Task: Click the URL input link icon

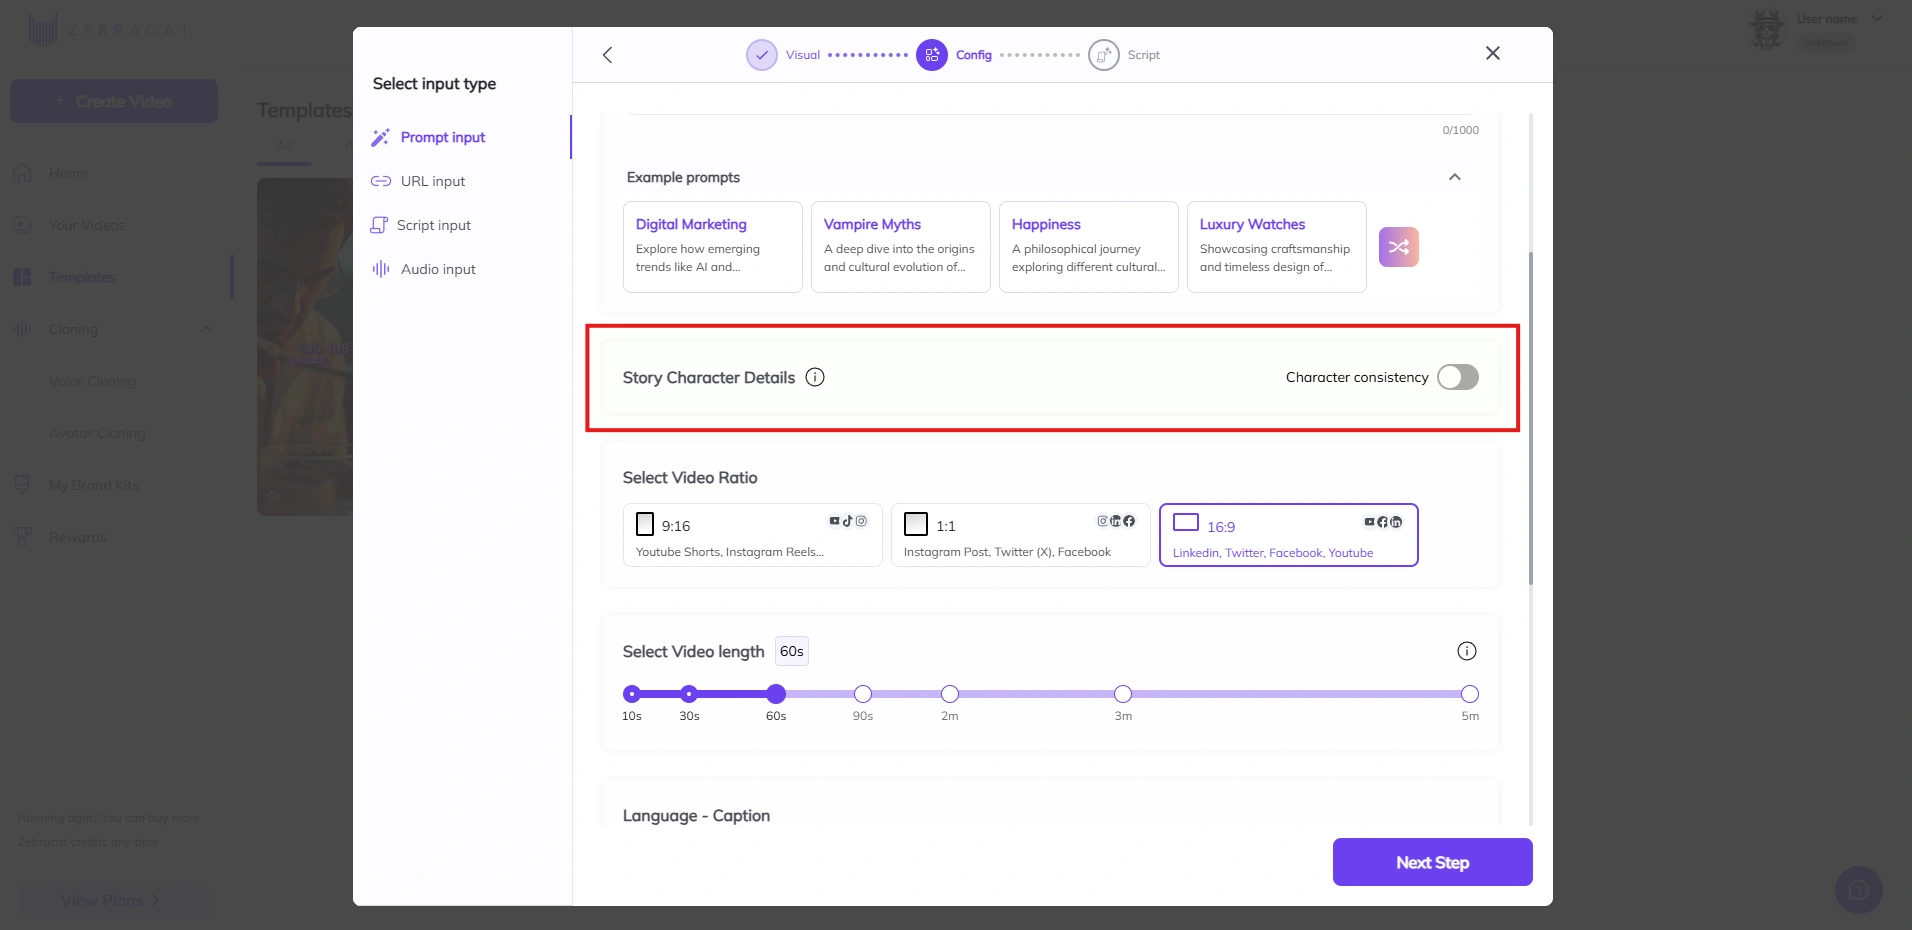Action: (x=381, y=181)
